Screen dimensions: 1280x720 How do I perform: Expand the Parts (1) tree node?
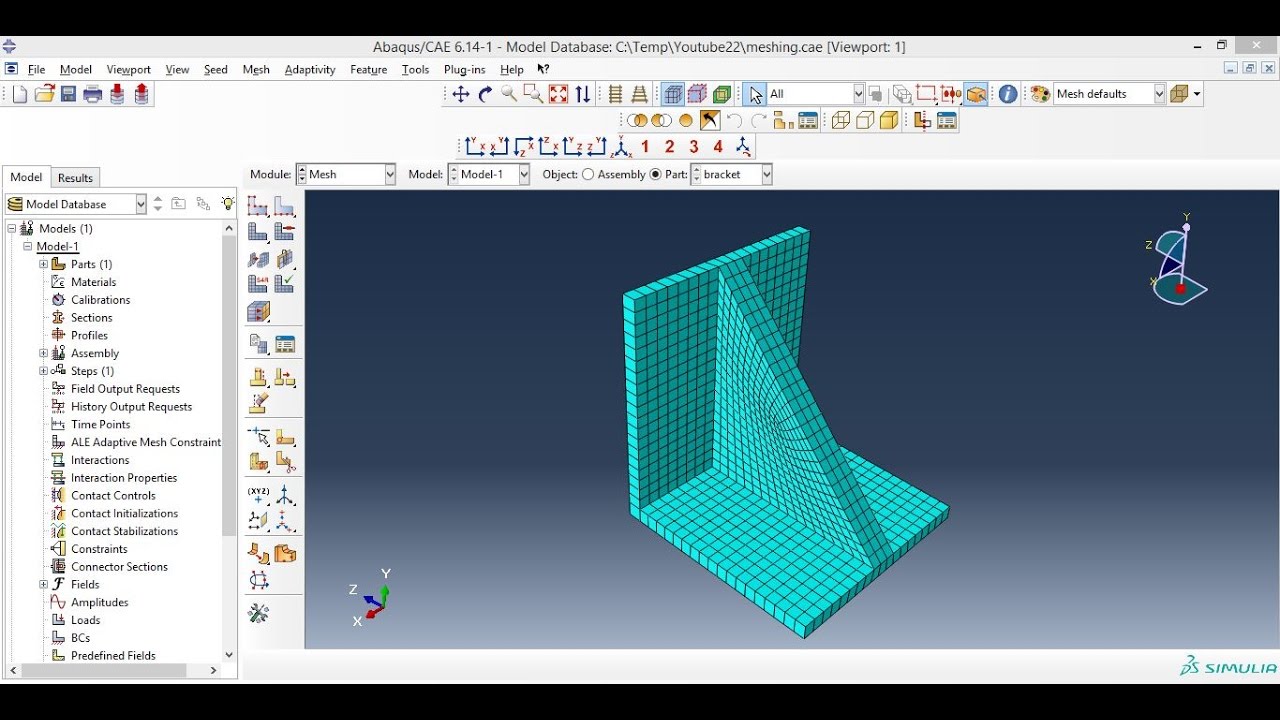[43, 264]
